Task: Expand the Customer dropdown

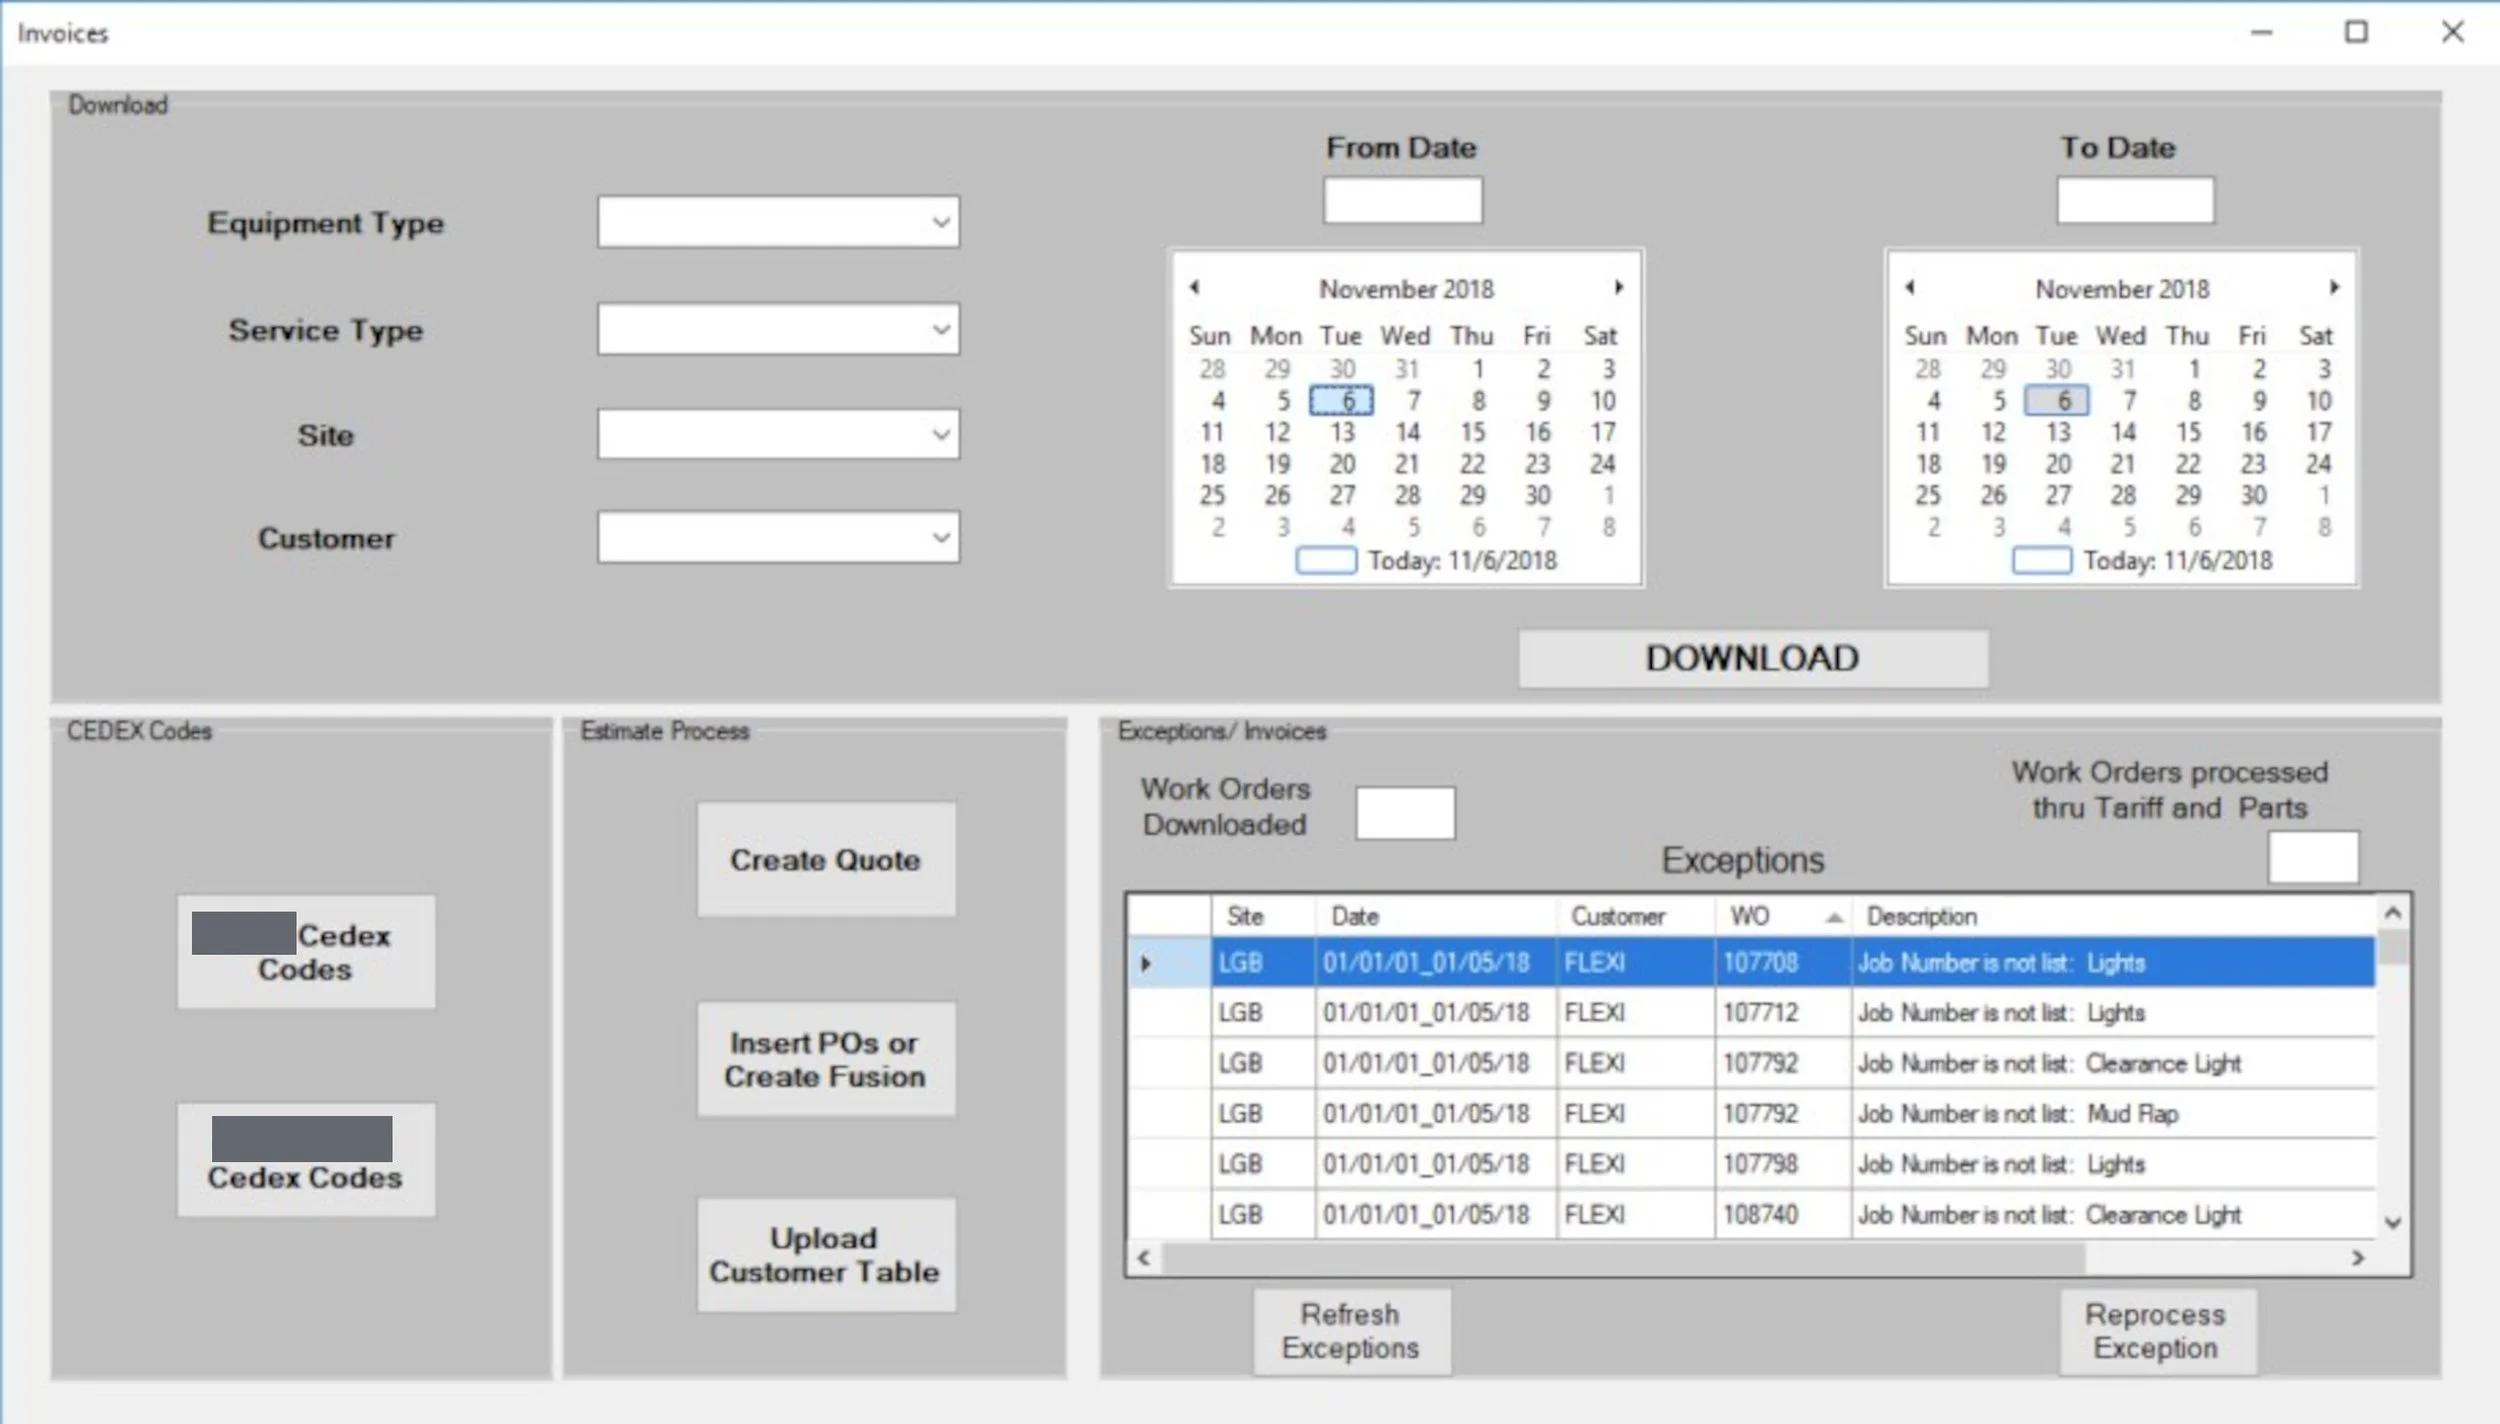Action: pyautogui.click(x=940, y=537)
